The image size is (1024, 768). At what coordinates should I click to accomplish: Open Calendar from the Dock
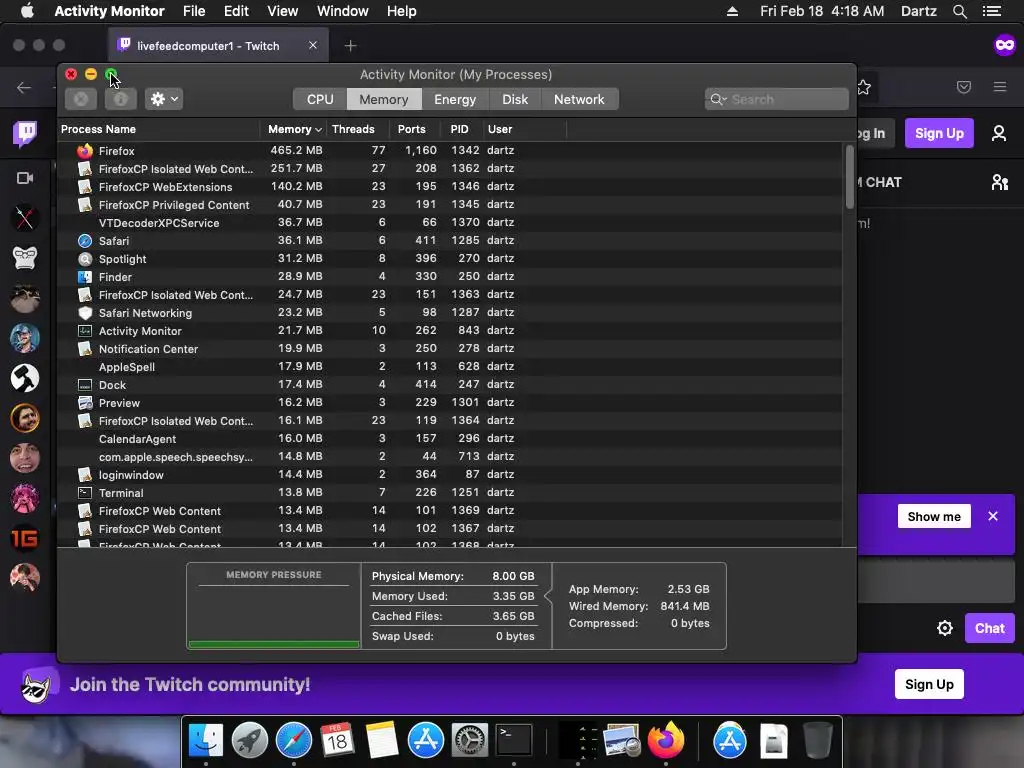click(x=337, y=741)
